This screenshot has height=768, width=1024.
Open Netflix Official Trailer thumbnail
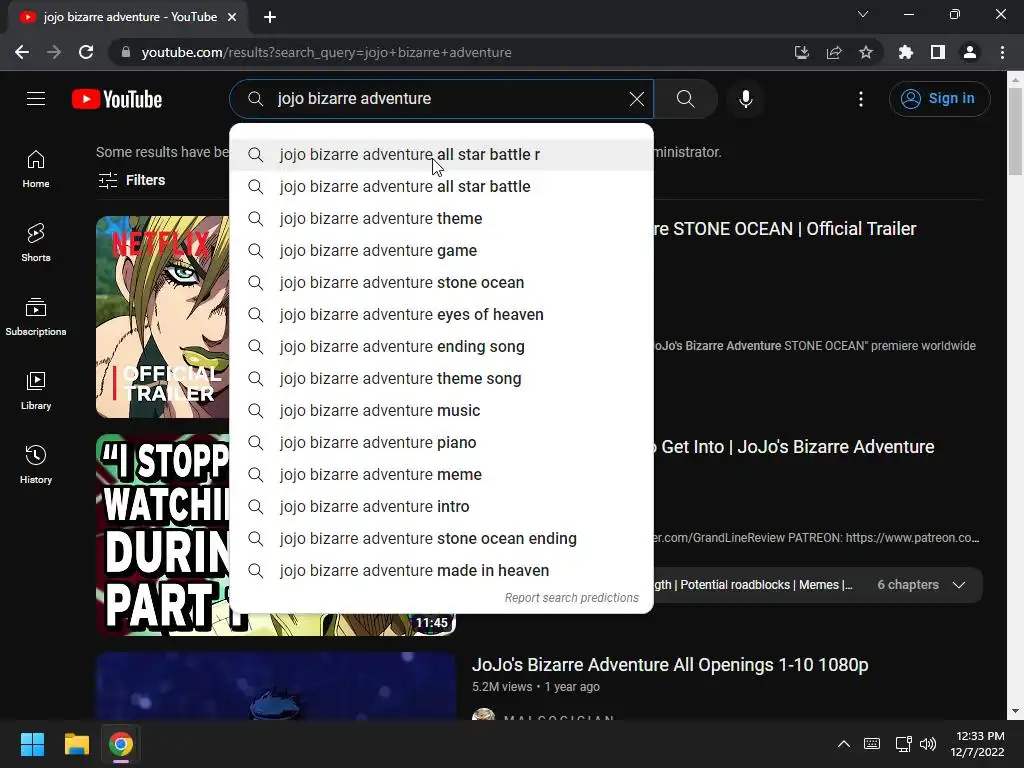click(163, 317)
